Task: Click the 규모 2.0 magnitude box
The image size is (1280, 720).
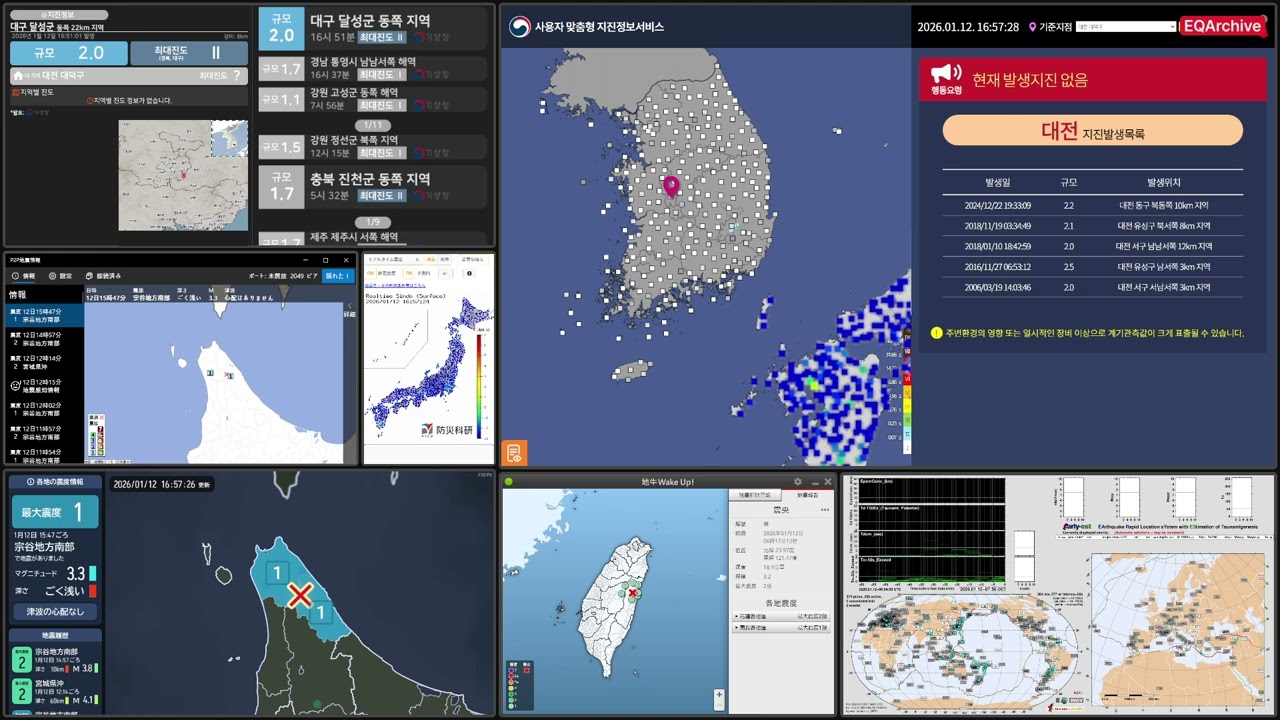Action: pos(69,53)
